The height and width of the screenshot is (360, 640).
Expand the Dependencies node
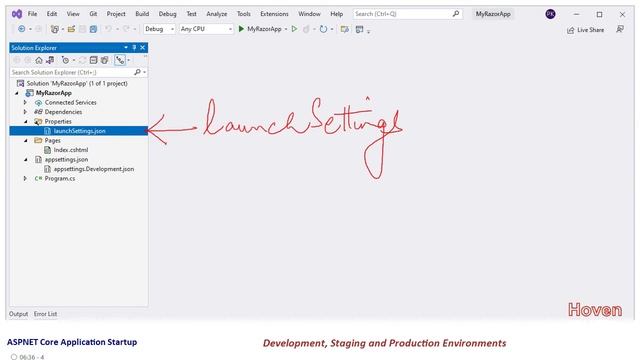point(25,112)
